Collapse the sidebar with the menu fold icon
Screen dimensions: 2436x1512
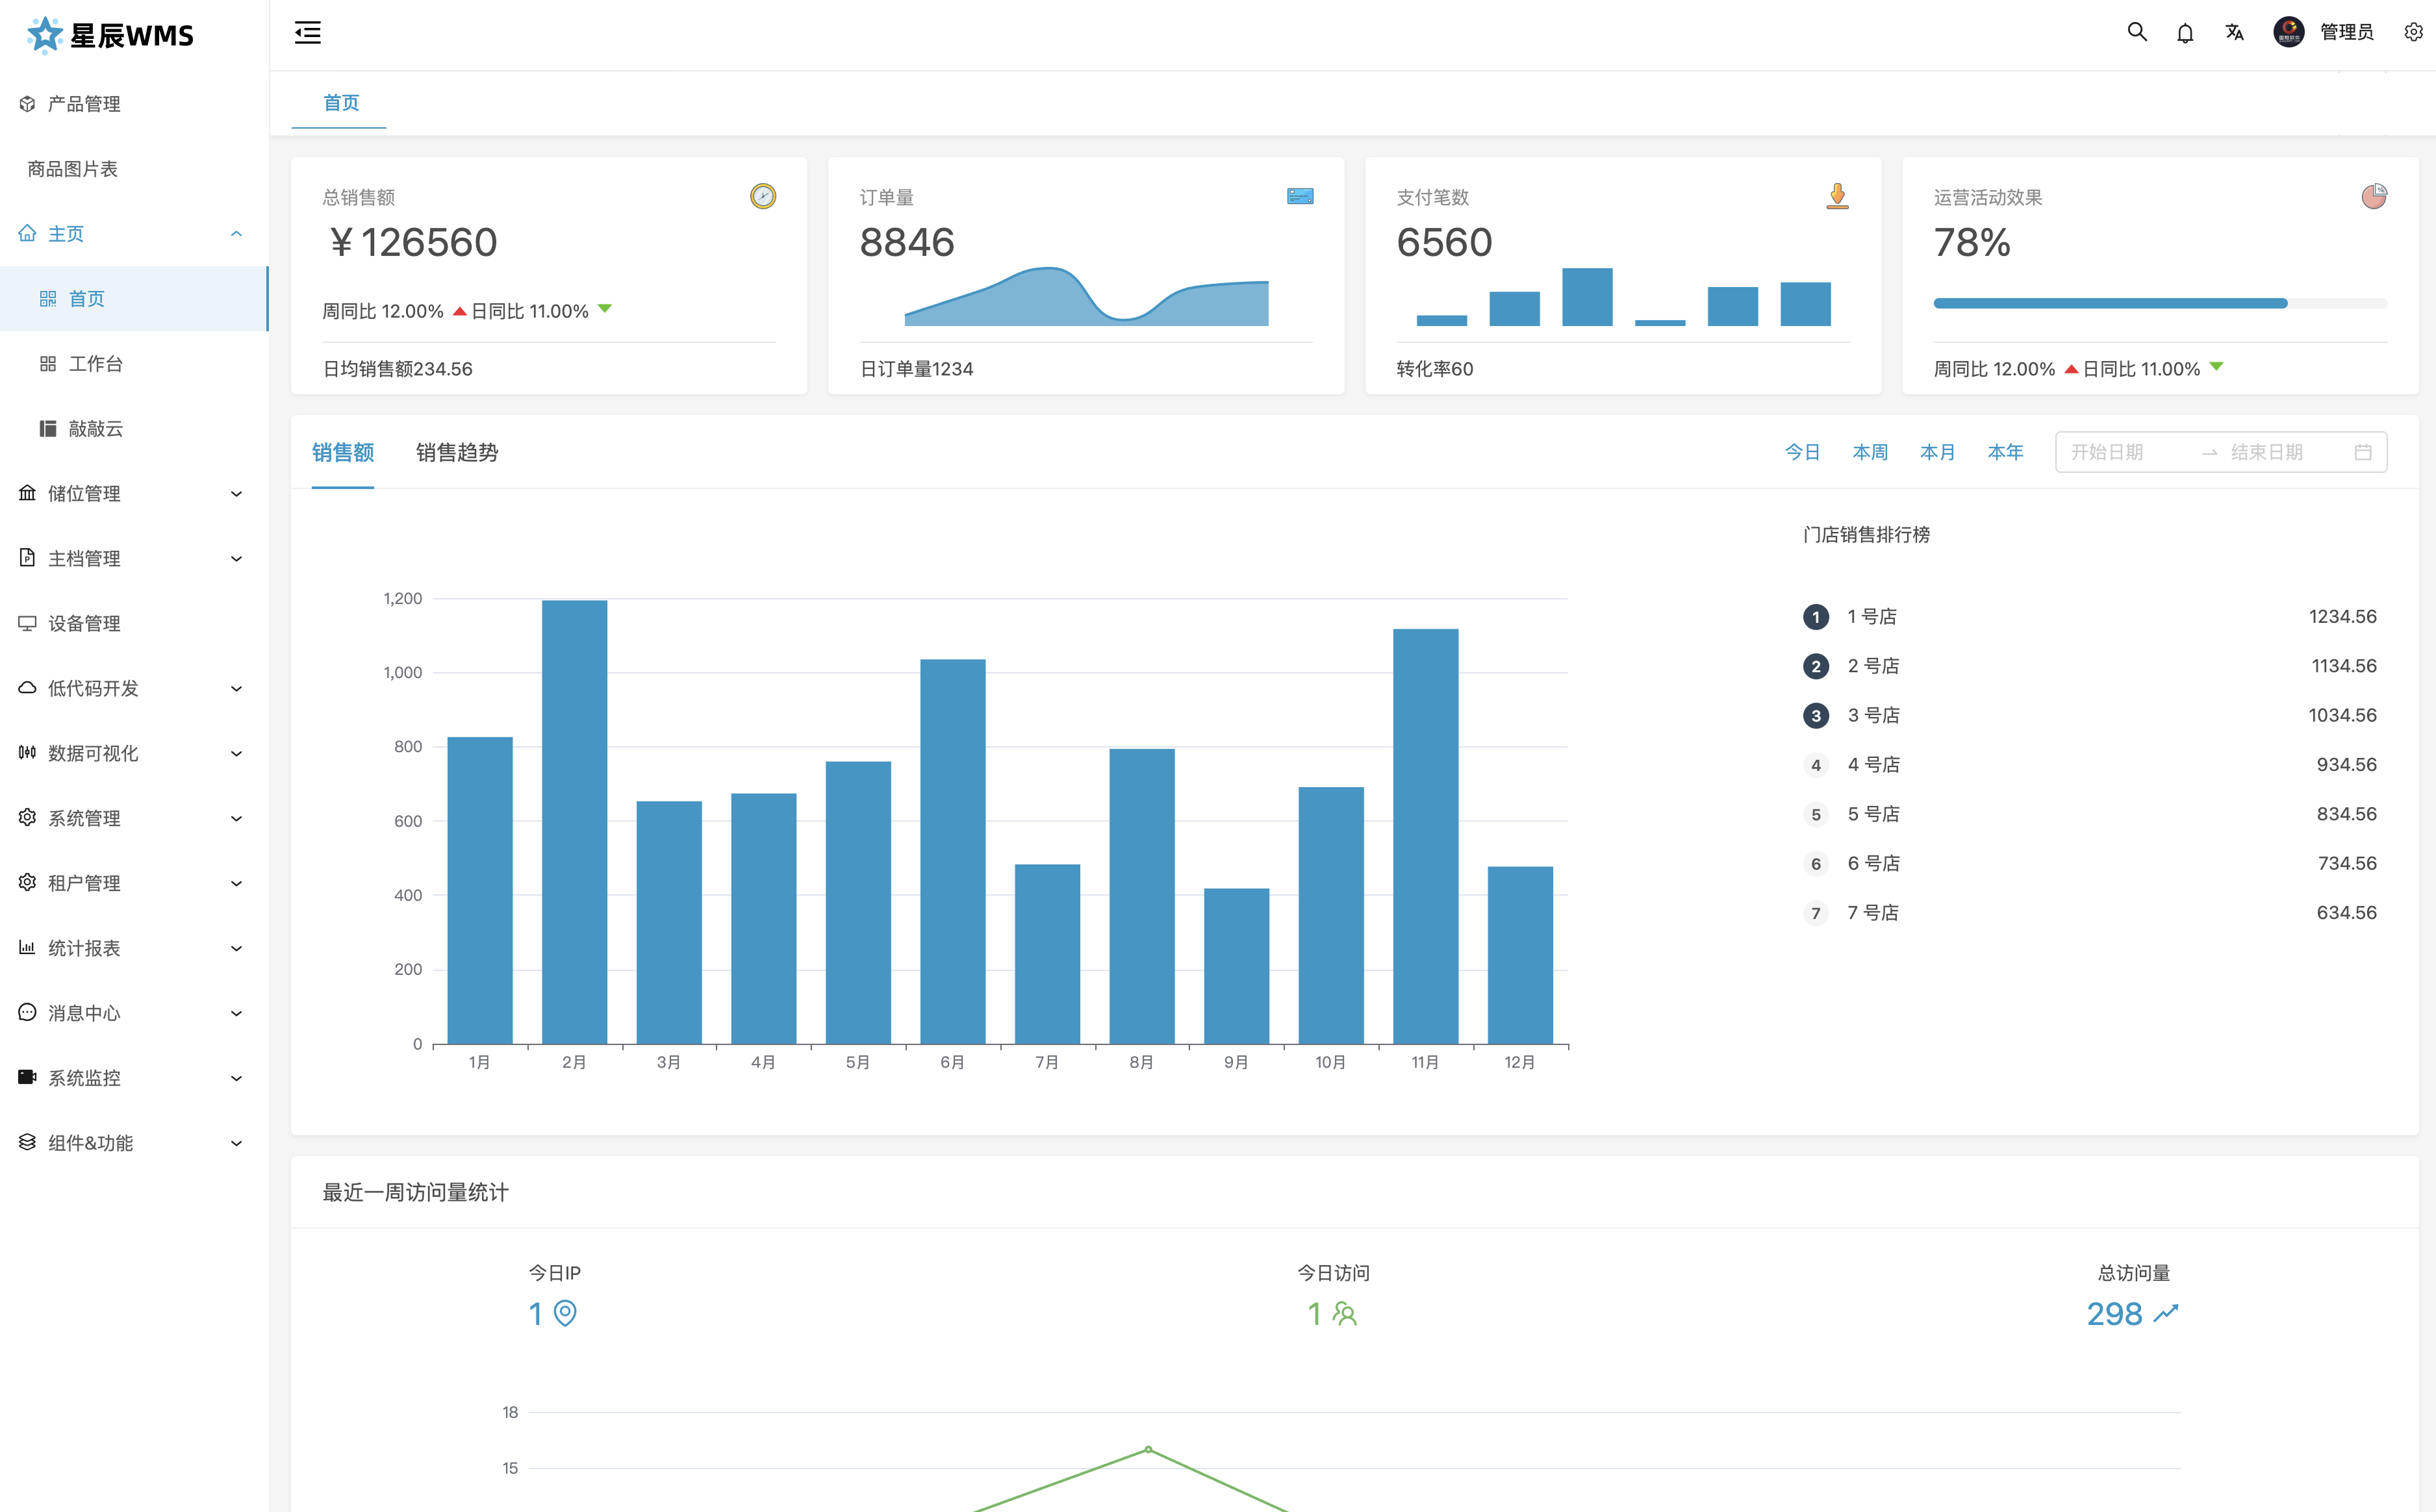click(307, 33)
